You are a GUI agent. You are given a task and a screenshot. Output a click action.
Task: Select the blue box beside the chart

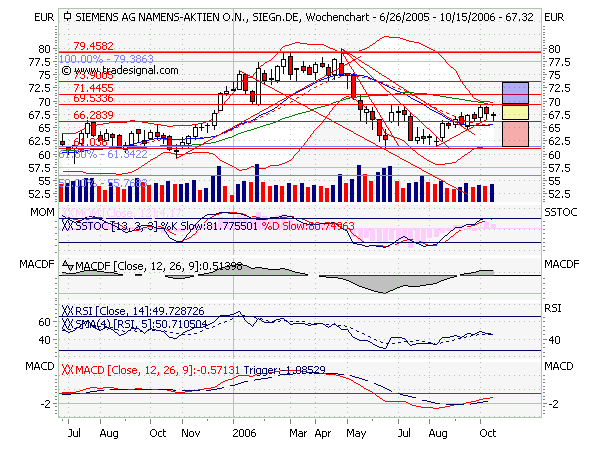[x=515, y=93]
